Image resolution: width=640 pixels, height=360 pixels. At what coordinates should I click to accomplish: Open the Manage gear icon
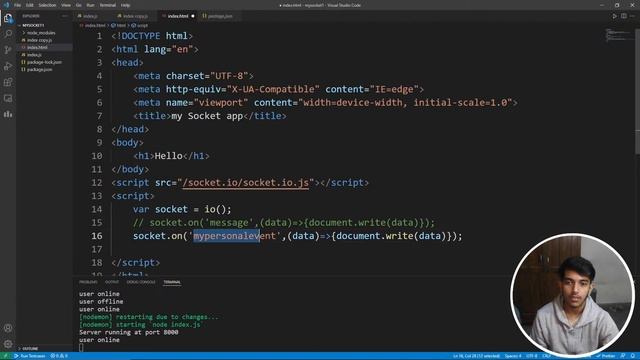pyautogui.click(x=8, y=344)
